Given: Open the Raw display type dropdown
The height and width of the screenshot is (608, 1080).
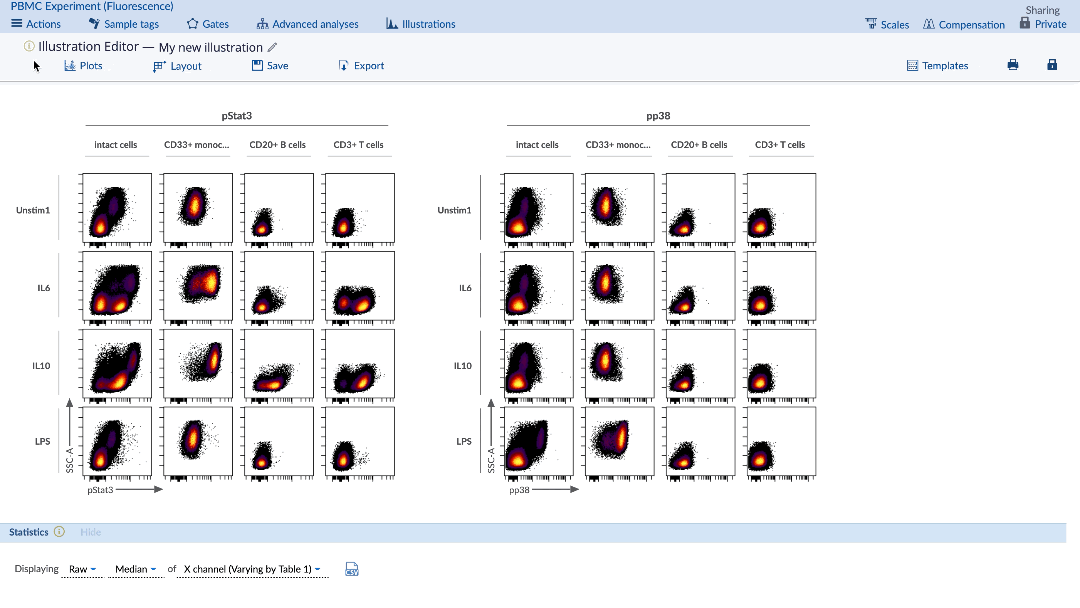Looking at the screenshot, I should [x=82, y=569].
